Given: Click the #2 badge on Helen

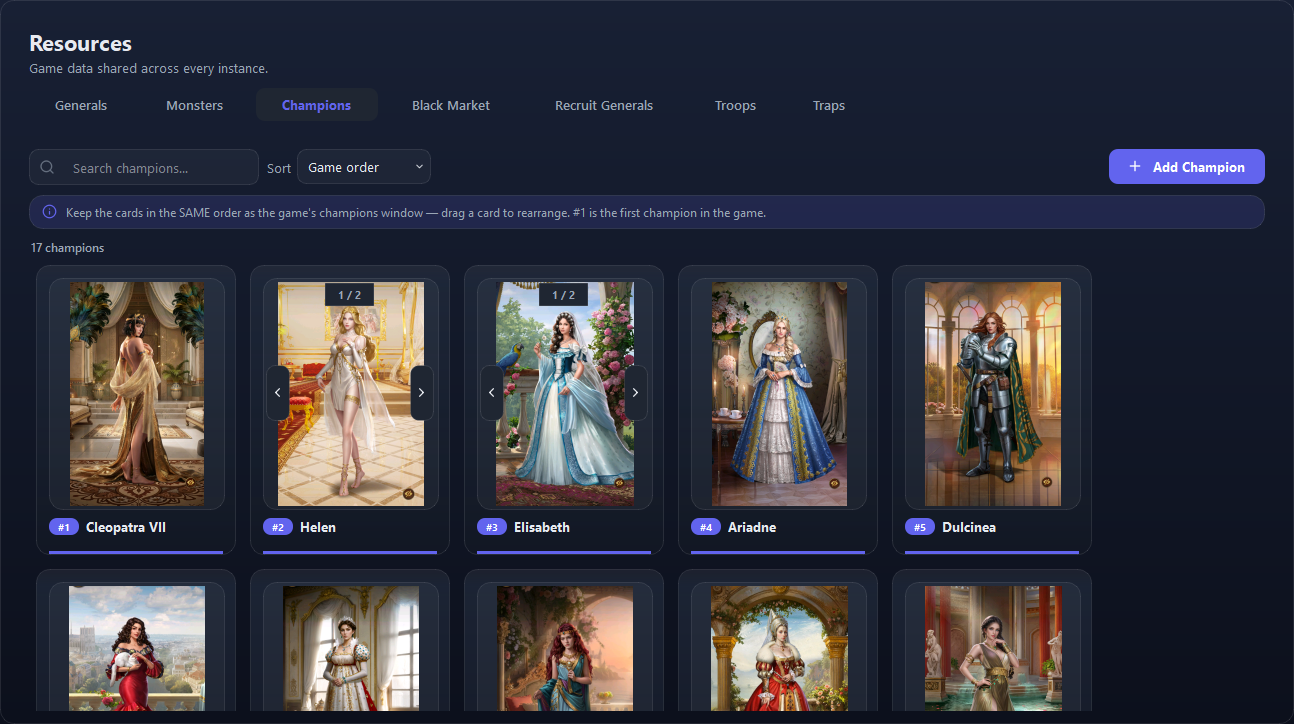Looking at the screenshot, I should tap(278, 527).
